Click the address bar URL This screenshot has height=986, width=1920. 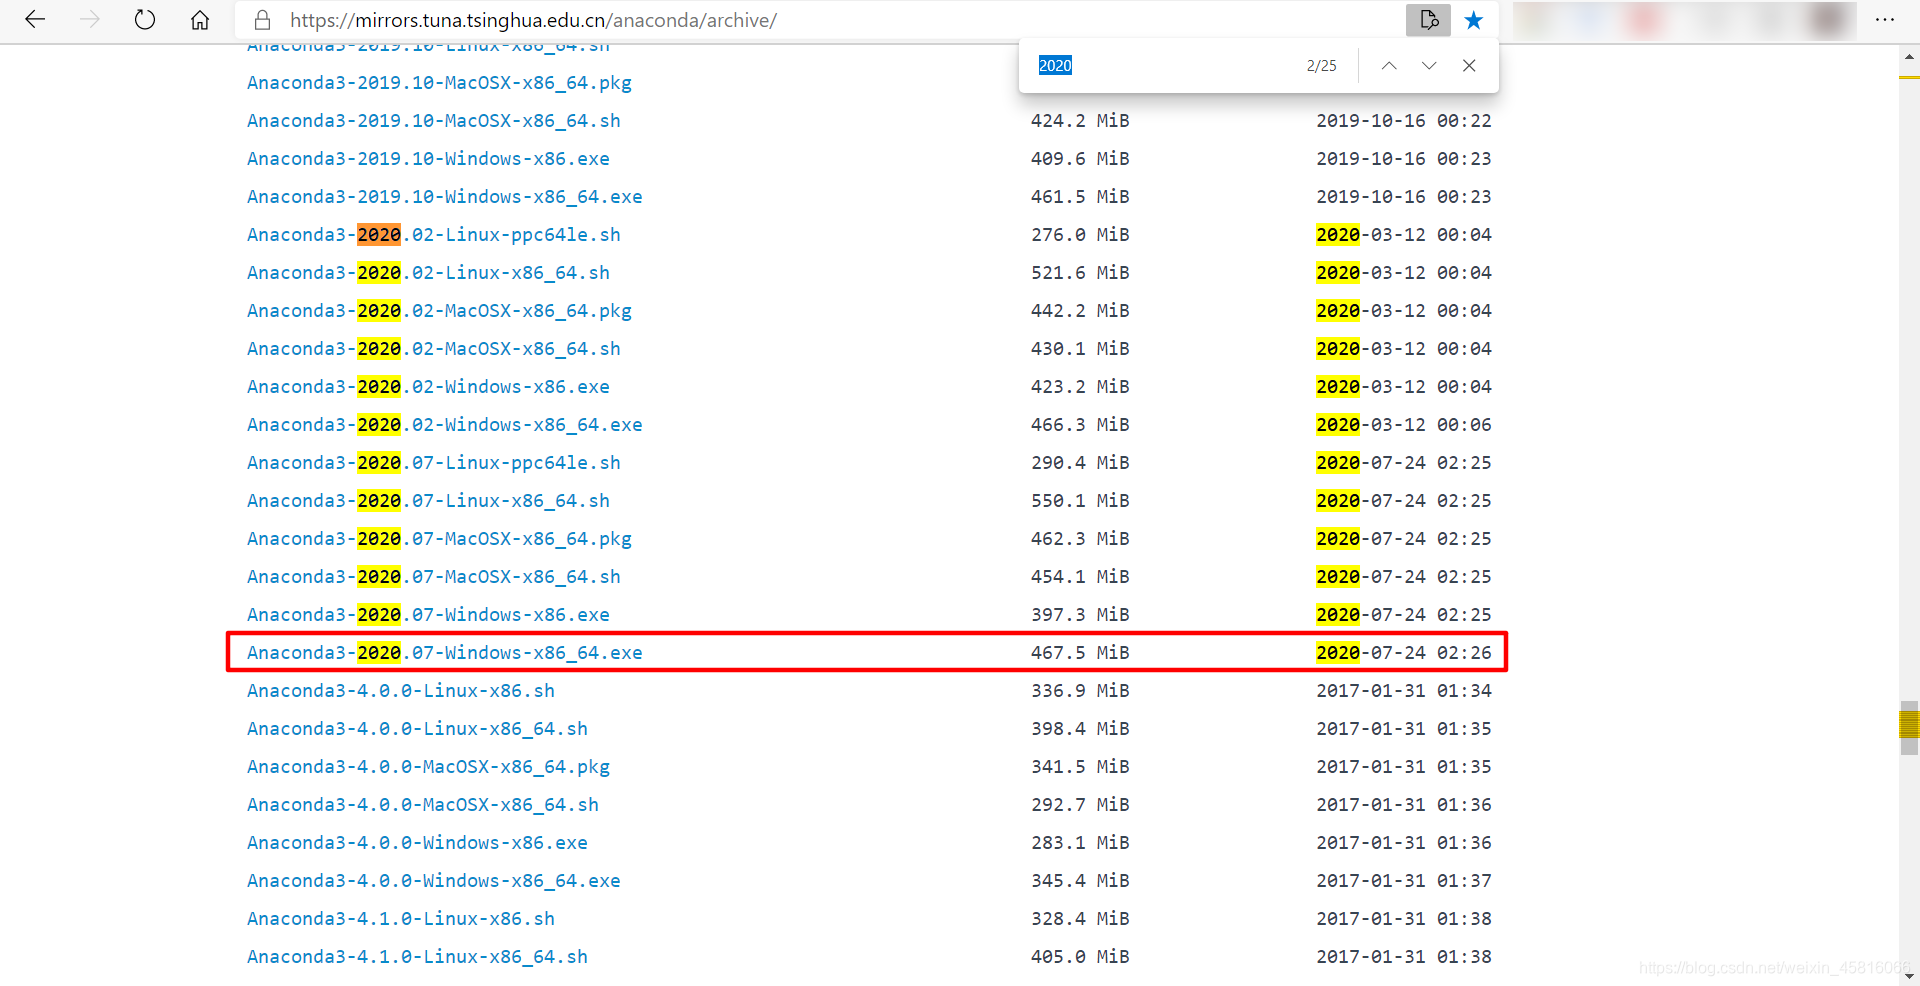click(x=533, y=20)
